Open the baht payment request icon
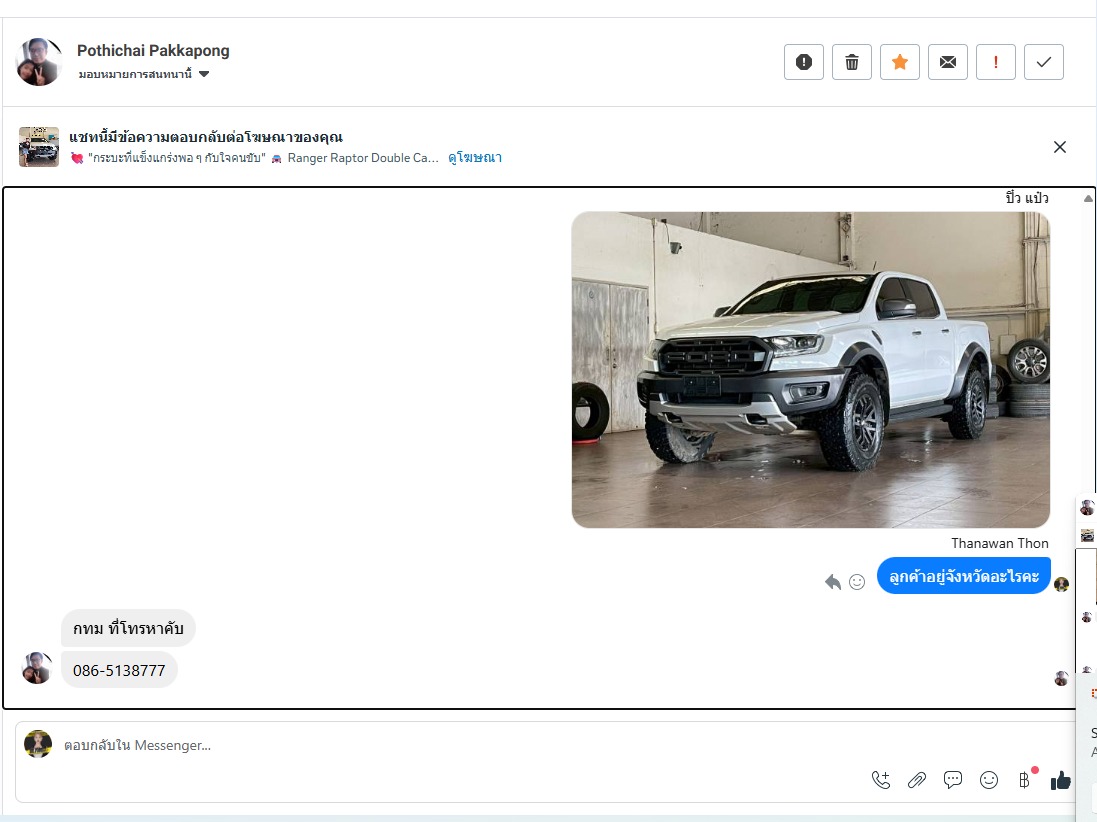The image size is (1097, 822). pyautogui.click(x=1024, y=780)
